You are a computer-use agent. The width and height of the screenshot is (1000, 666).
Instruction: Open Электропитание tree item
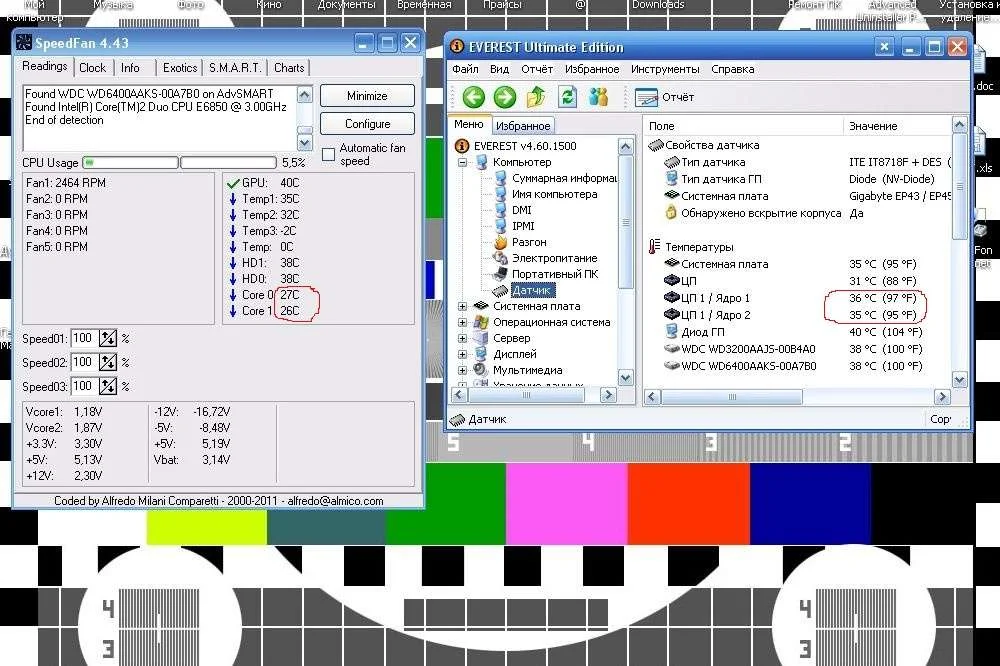[x=546, y=258]
